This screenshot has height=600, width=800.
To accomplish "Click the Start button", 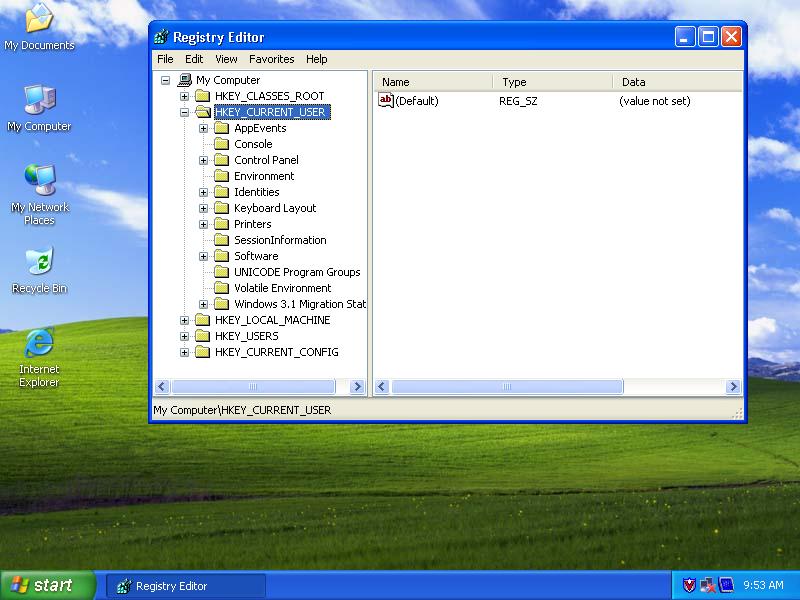I will (48, 585).
